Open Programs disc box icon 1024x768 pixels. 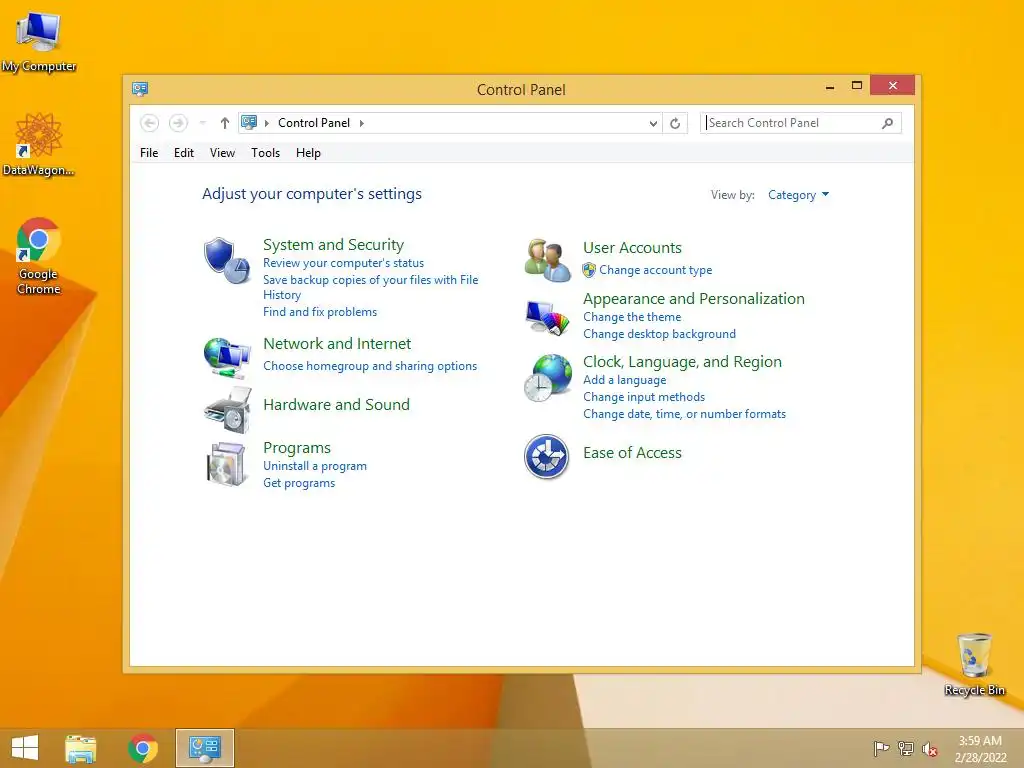pos(226,464)
